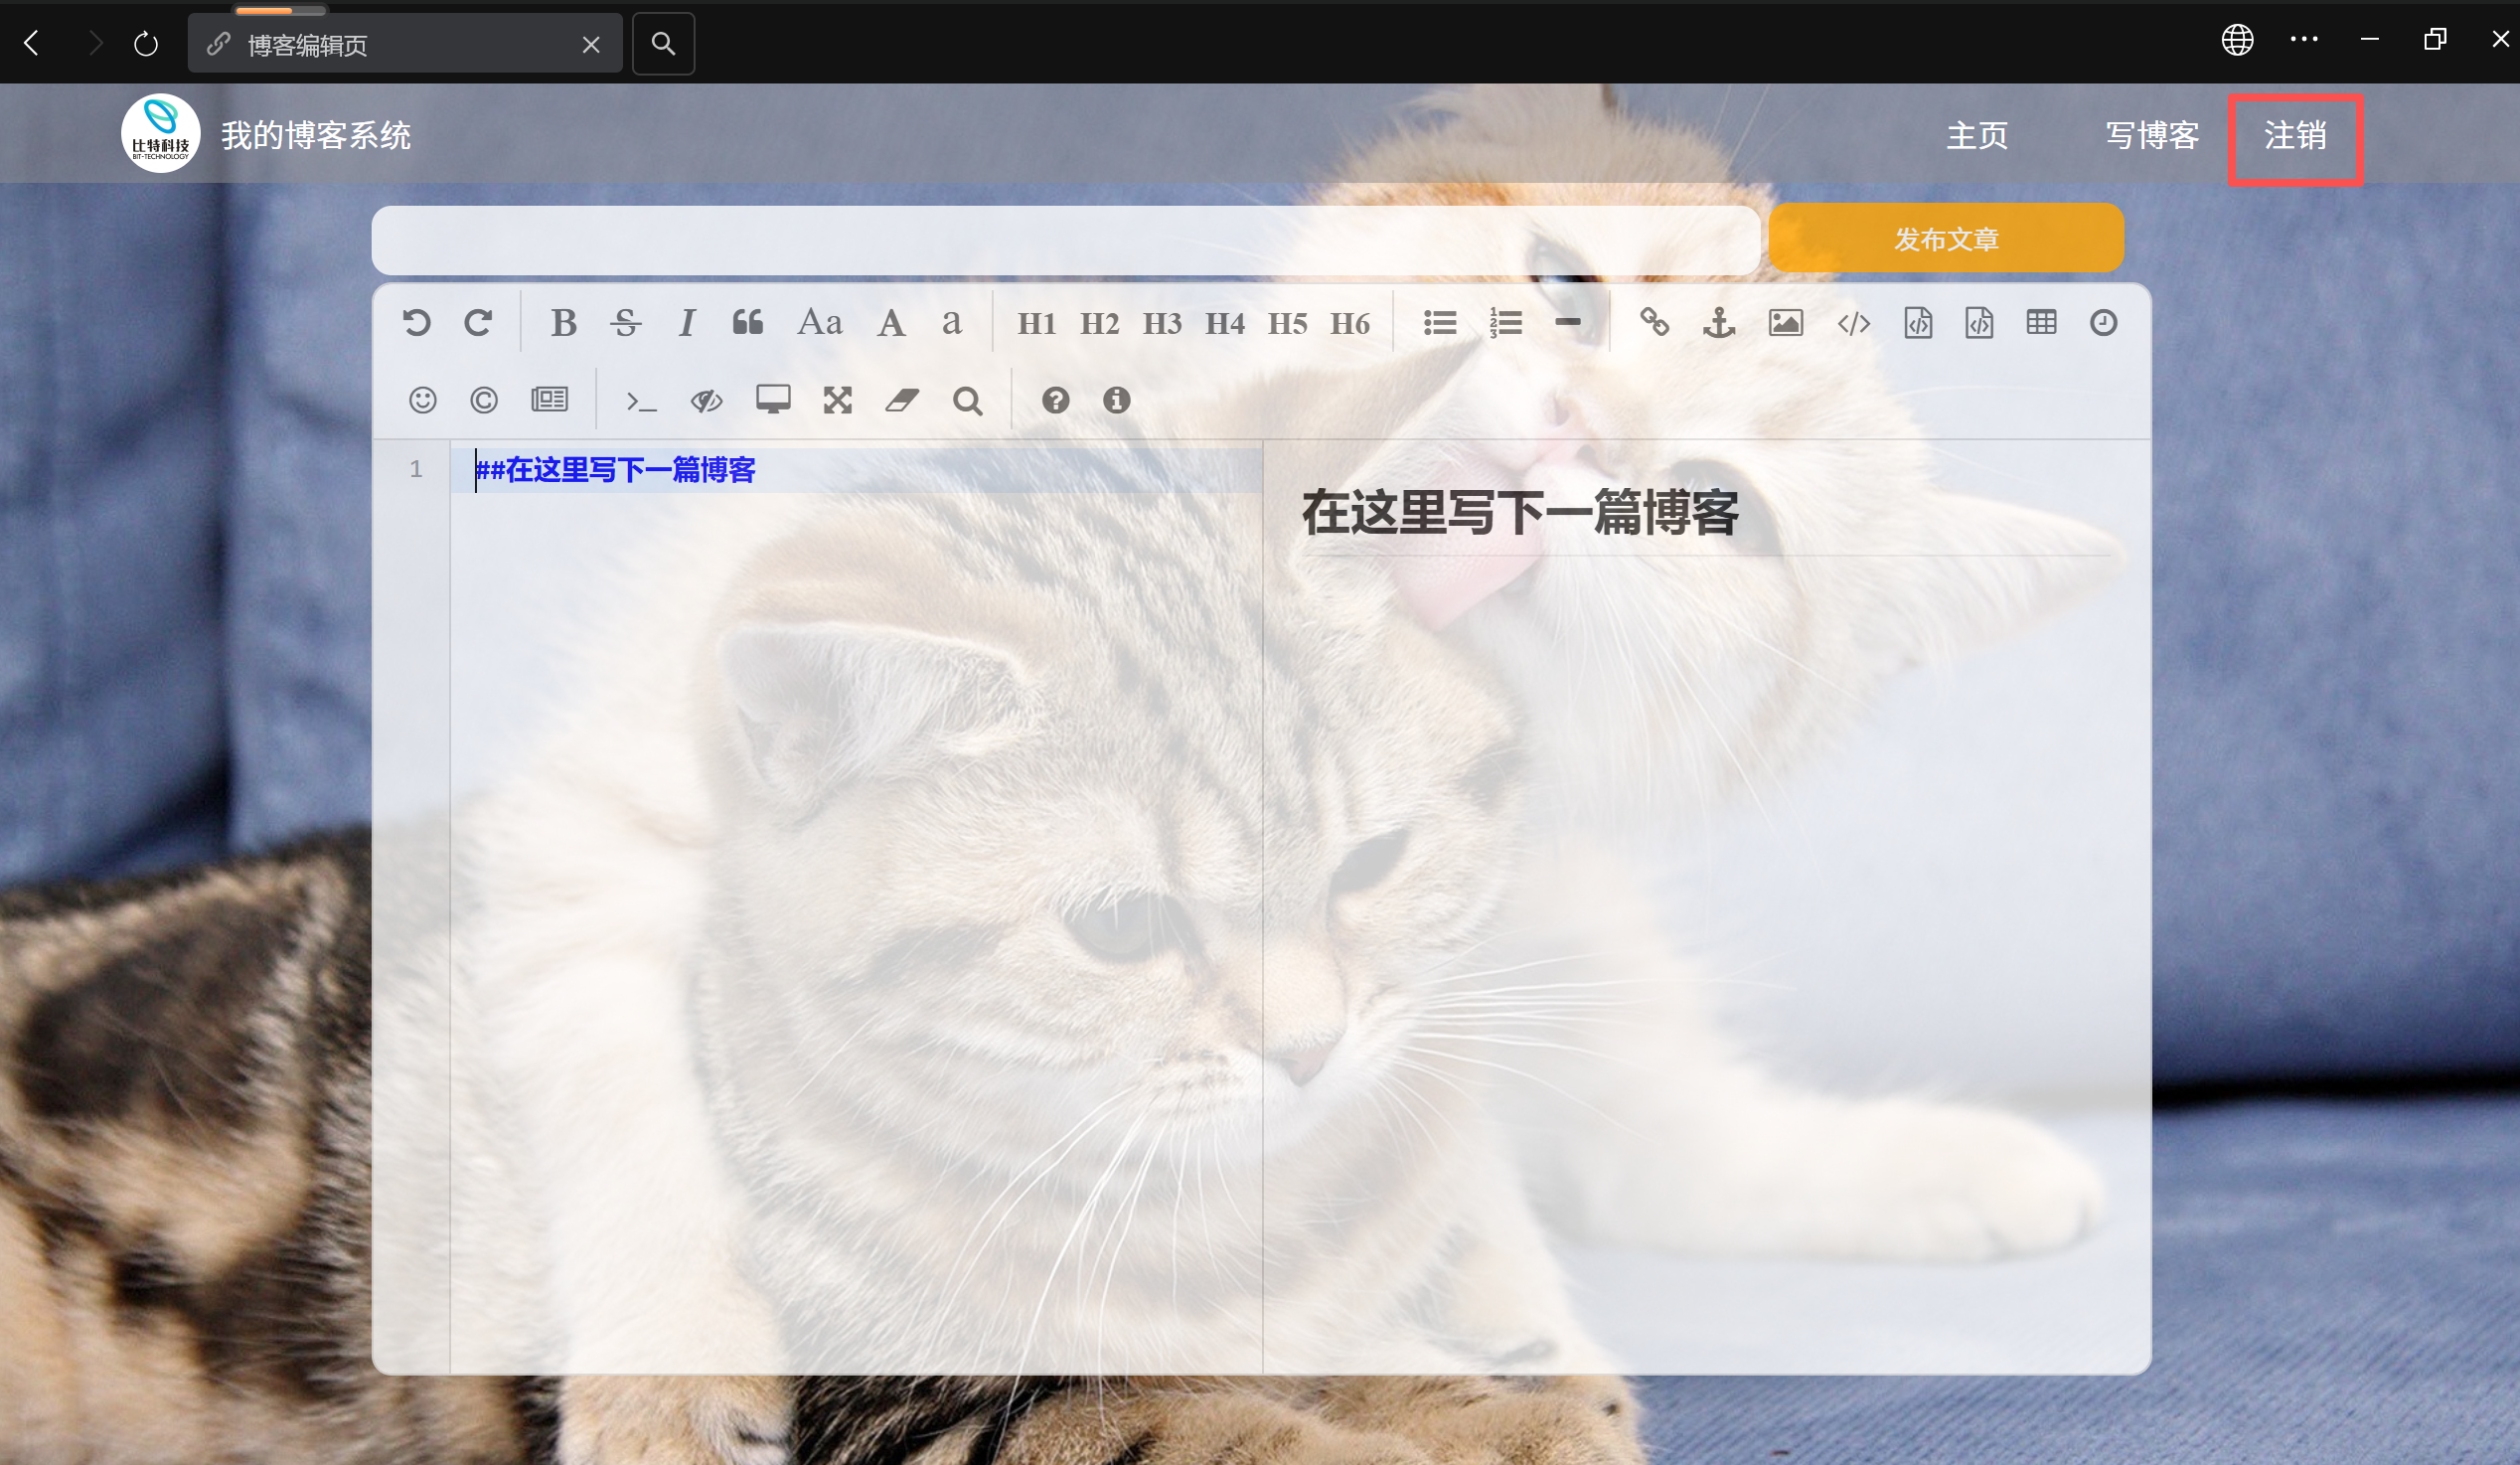Insert a block quote
The width and height of the screenshot is (2520, 1465).
point(747,323)
